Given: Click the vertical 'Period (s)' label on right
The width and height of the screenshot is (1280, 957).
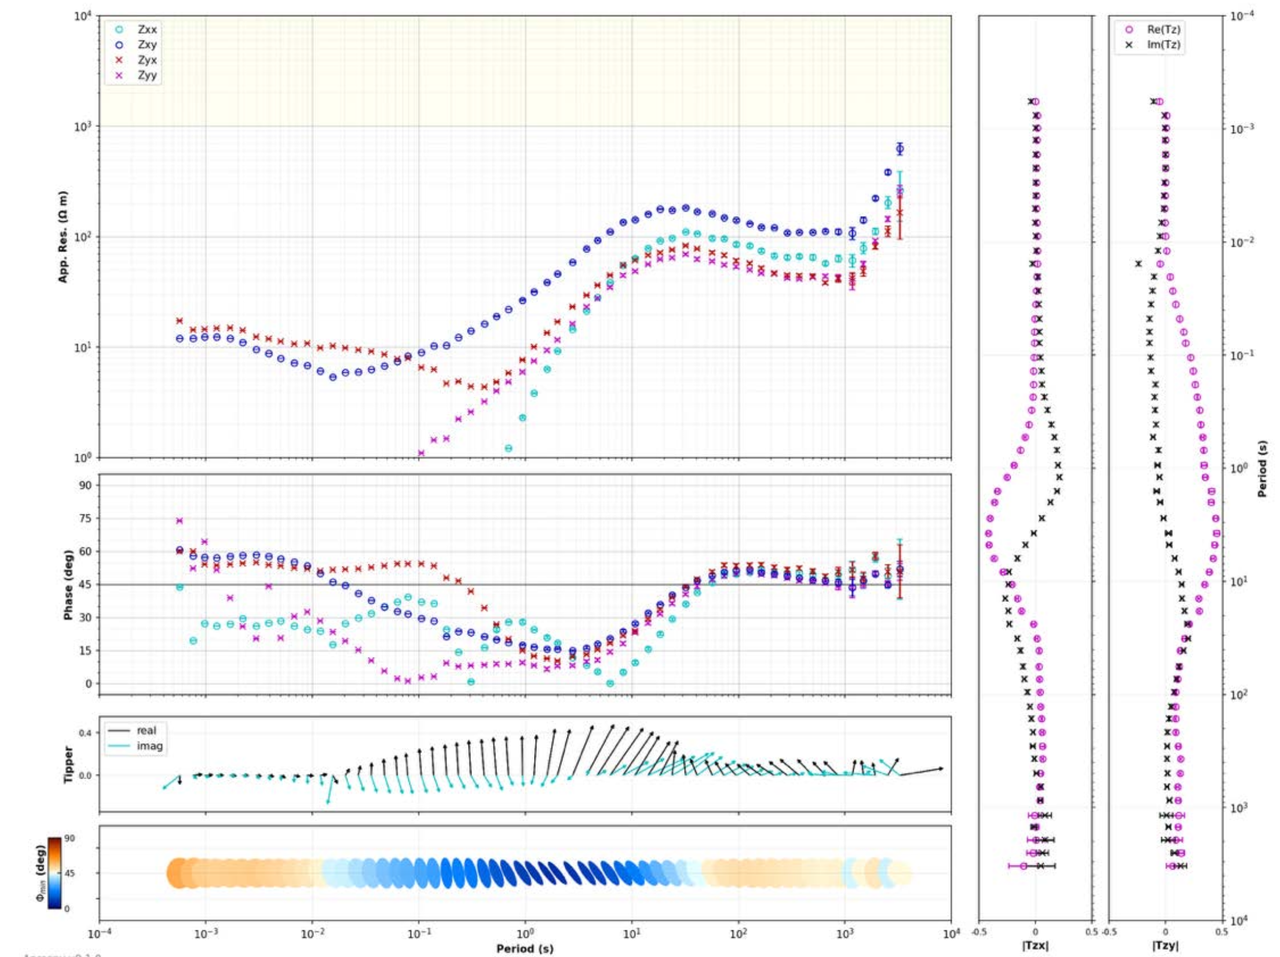Looking at the screenshot, I should 1263,468.
